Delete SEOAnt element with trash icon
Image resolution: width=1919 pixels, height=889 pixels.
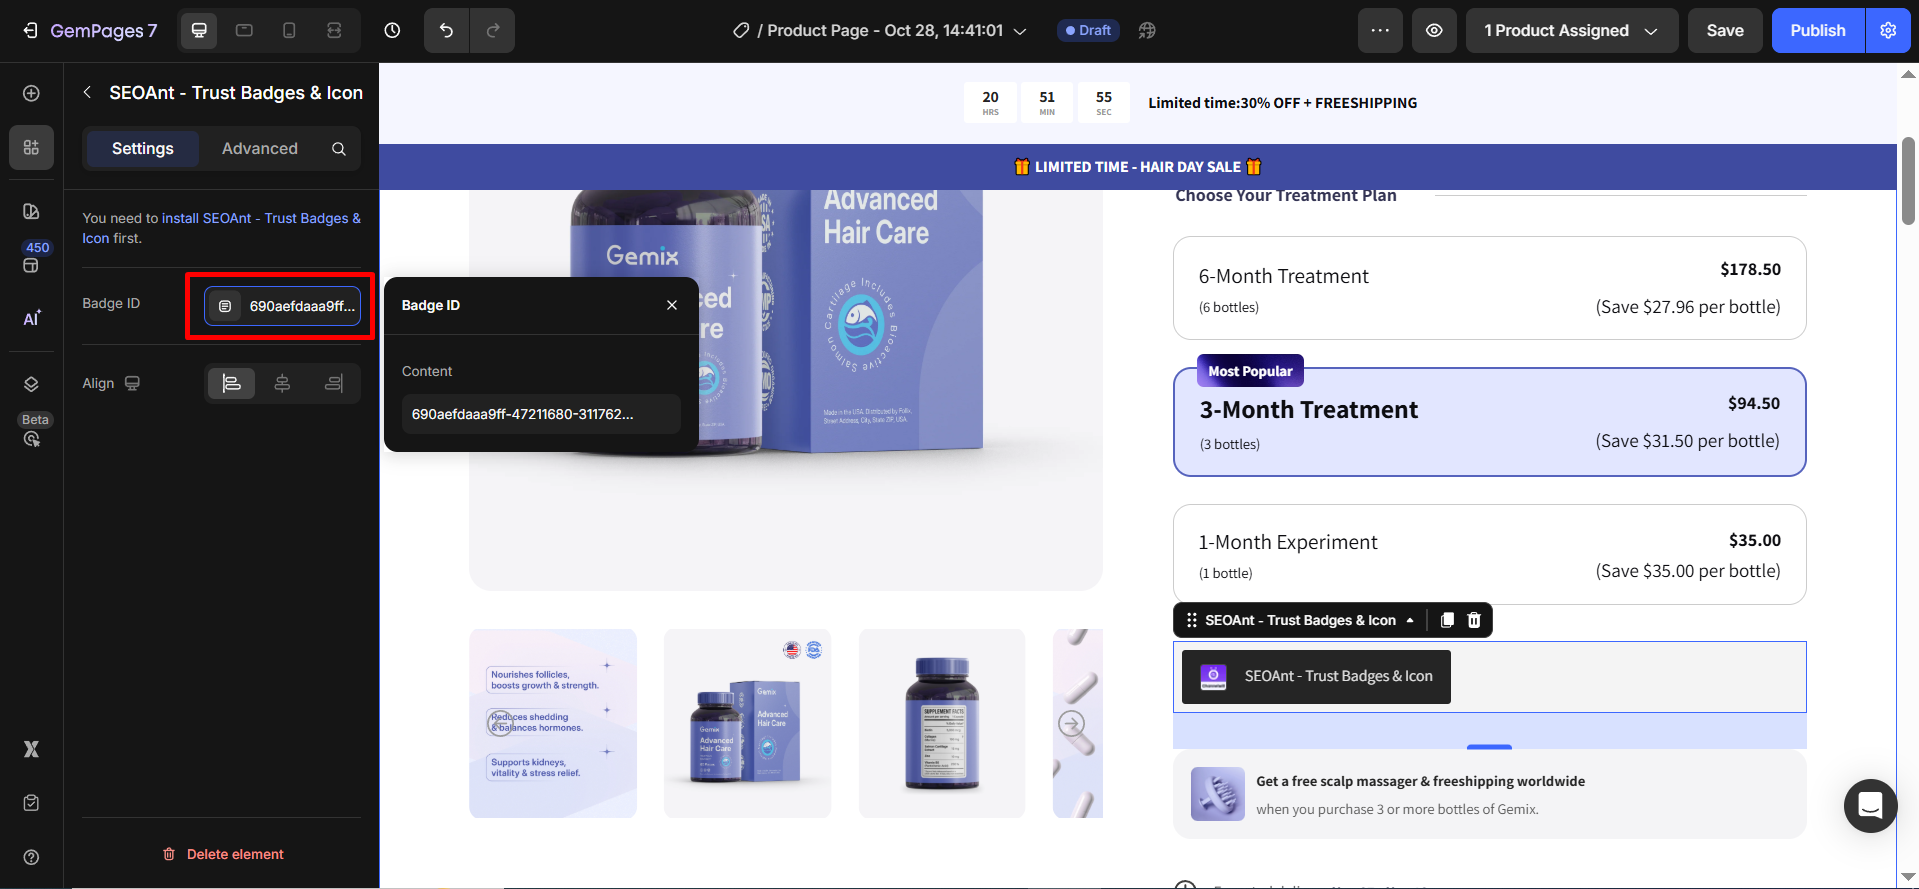1474,620
